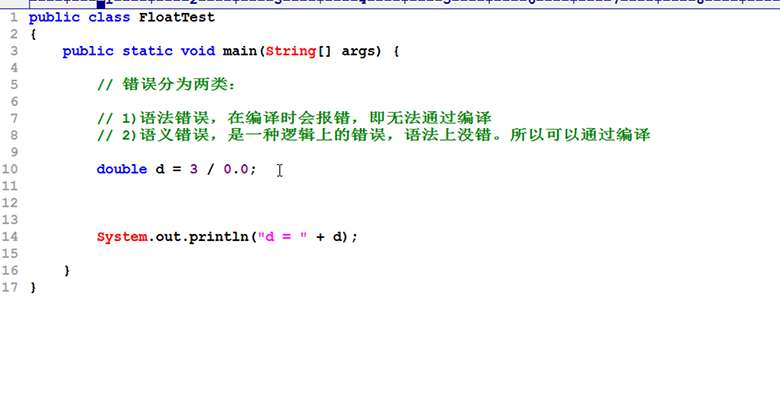Click the 'args' parameter name

pyautogui.click(x=358, y=51)
